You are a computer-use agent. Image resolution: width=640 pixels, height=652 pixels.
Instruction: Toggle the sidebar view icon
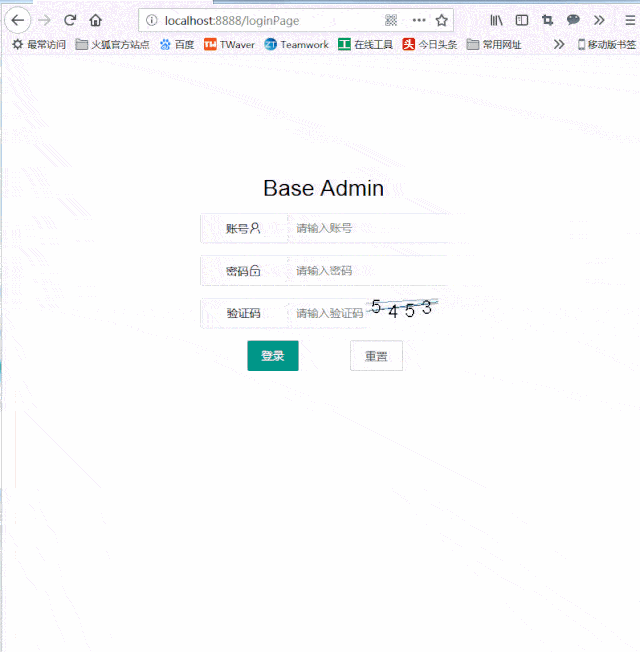coord(521,20)
